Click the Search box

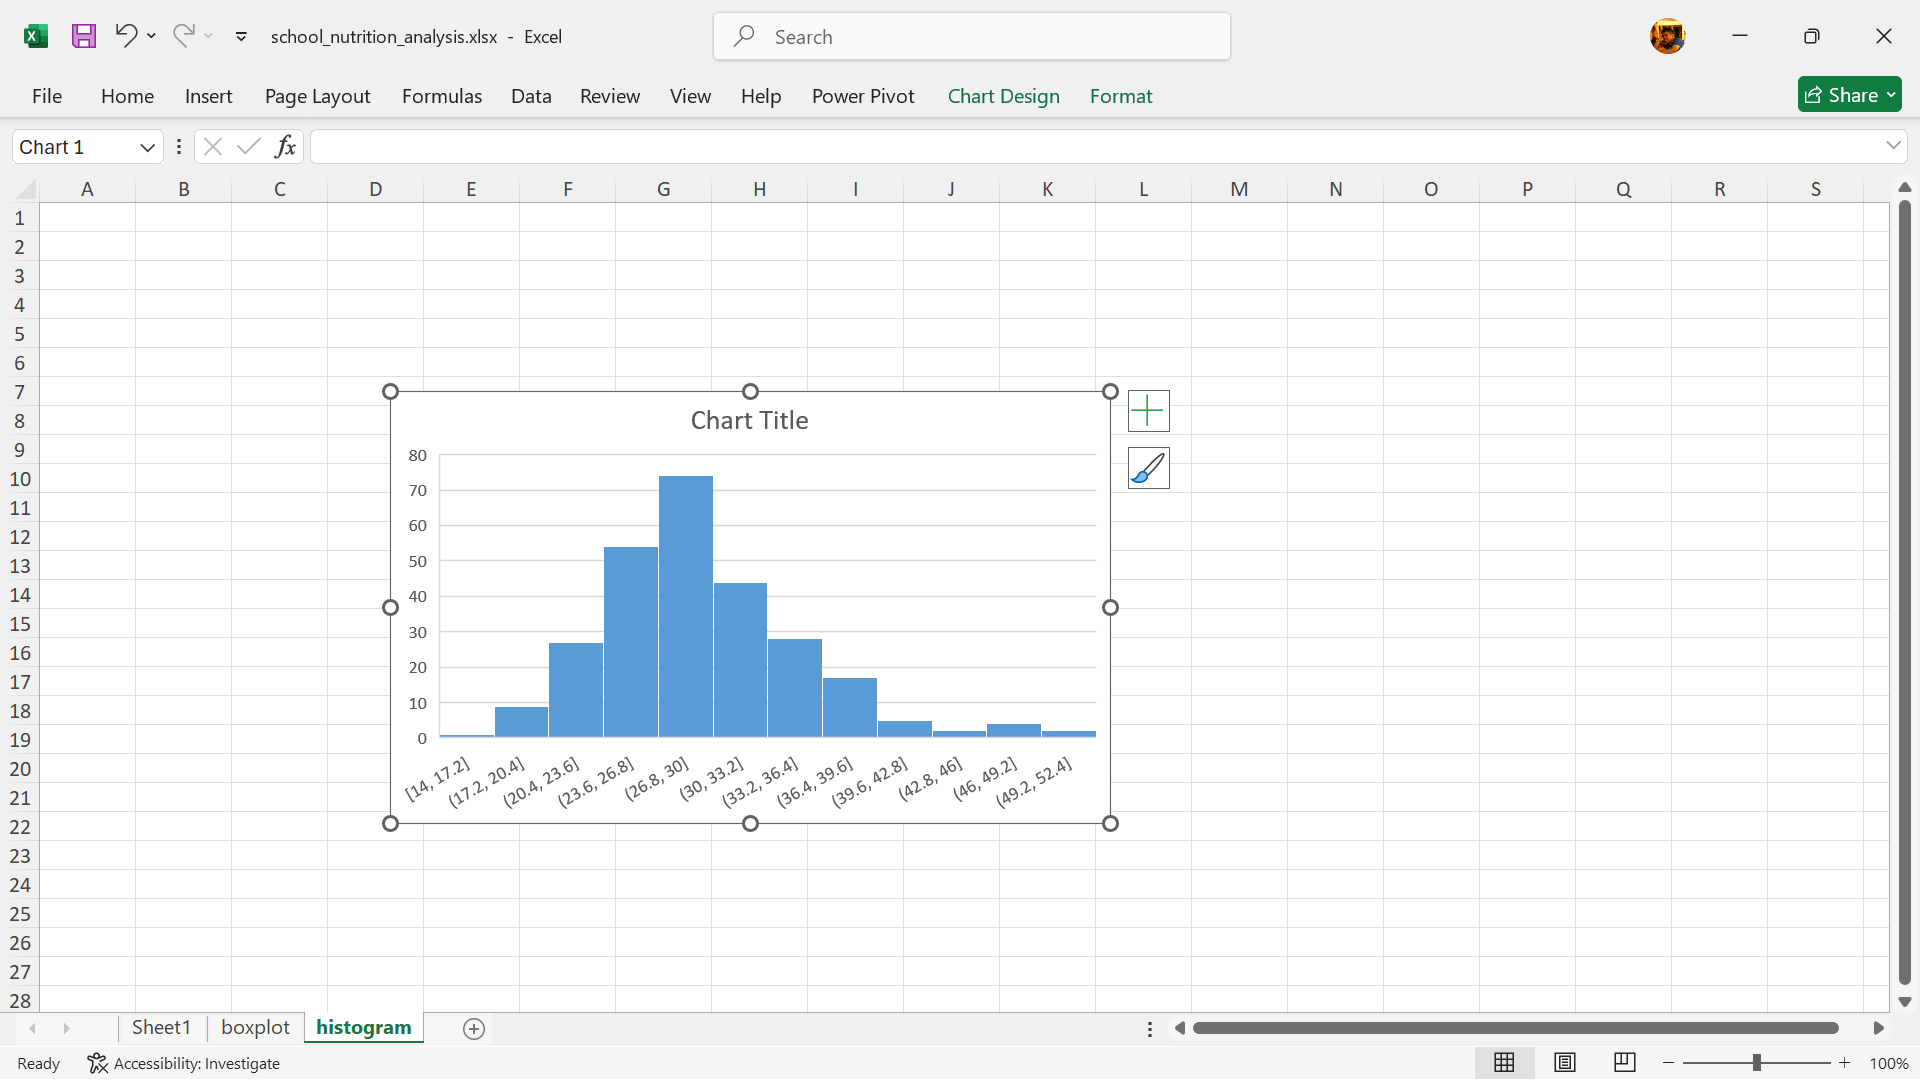(972, 37)
